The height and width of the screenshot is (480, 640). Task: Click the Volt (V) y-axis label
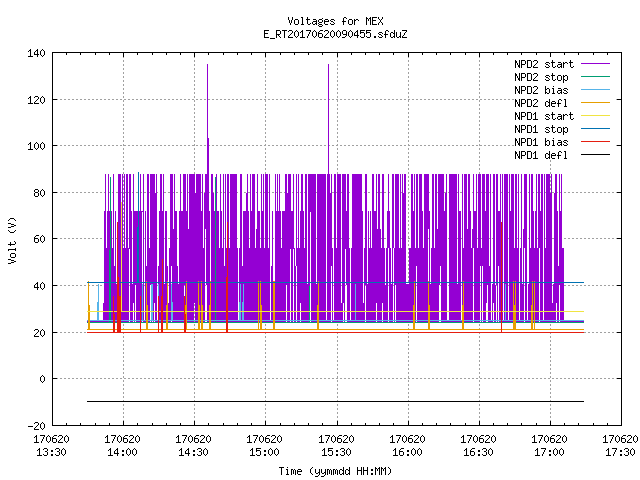pos(12,240)
